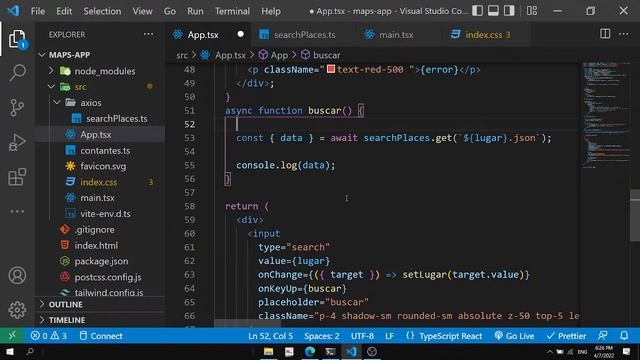Show additional views ellipsis in activity bar
Image resolution: width=640 pixels, height=360 pixels.
point(17,211)
